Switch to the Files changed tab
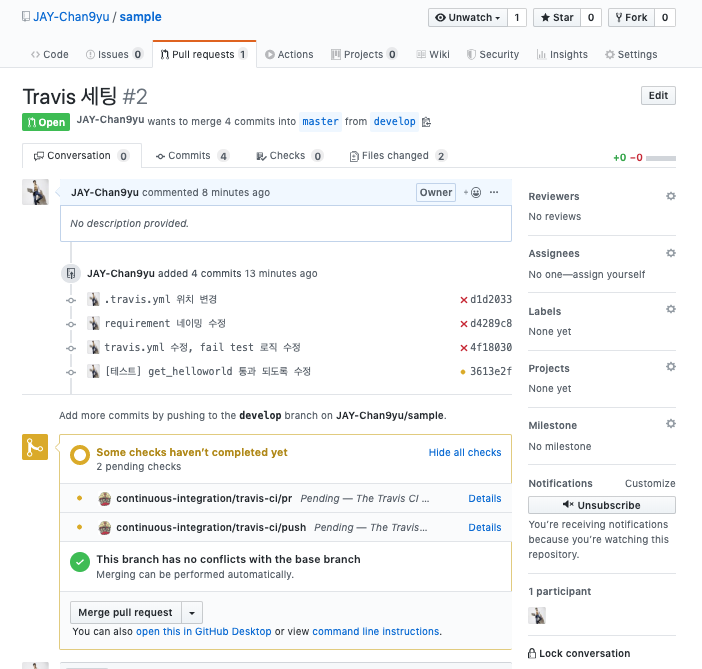The height and width of the screenshot is (669, 702). pos(398,156)
